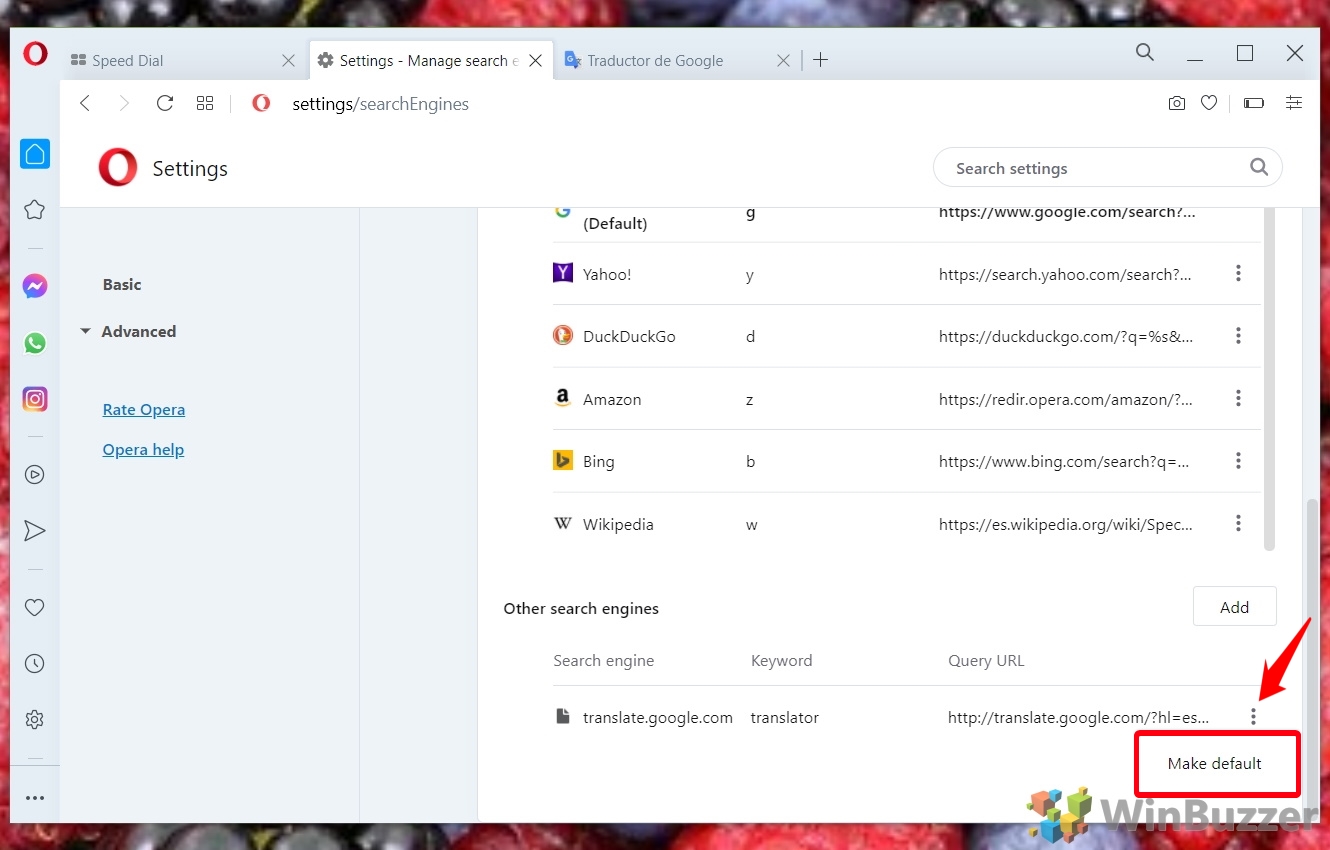Viewport: 1330px width, 850px height.
Task: Open the Opera help link
Action: [x=143, y=449]
